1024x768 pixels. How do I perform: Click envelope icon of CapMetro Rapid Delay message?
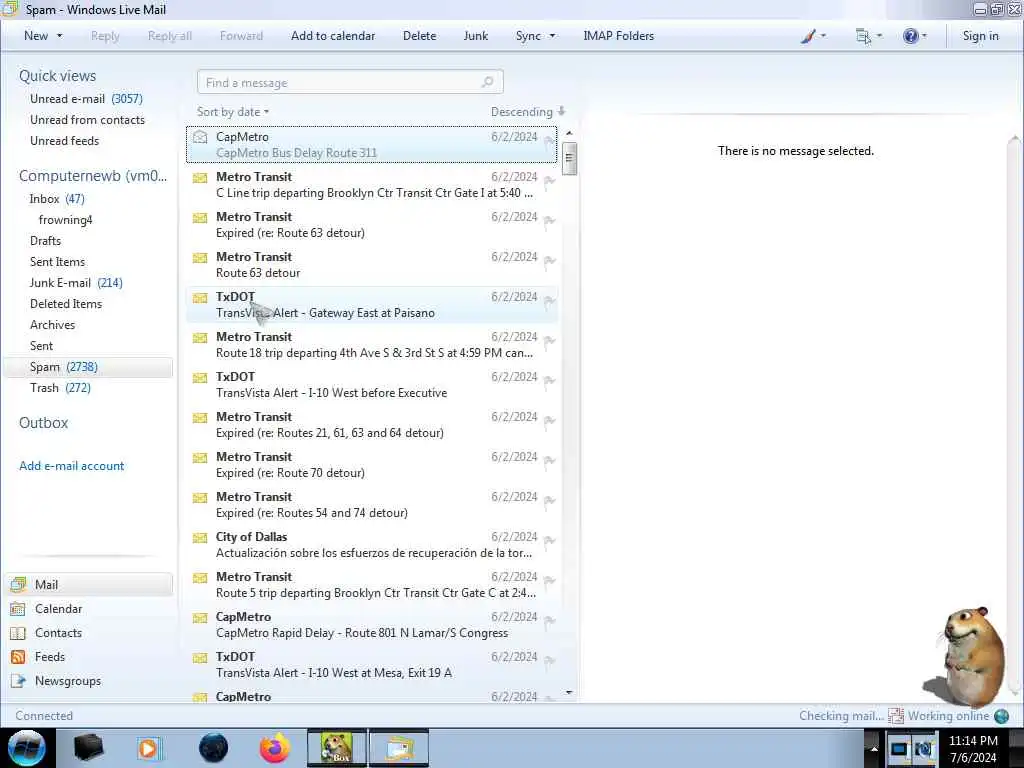point(200,617)
